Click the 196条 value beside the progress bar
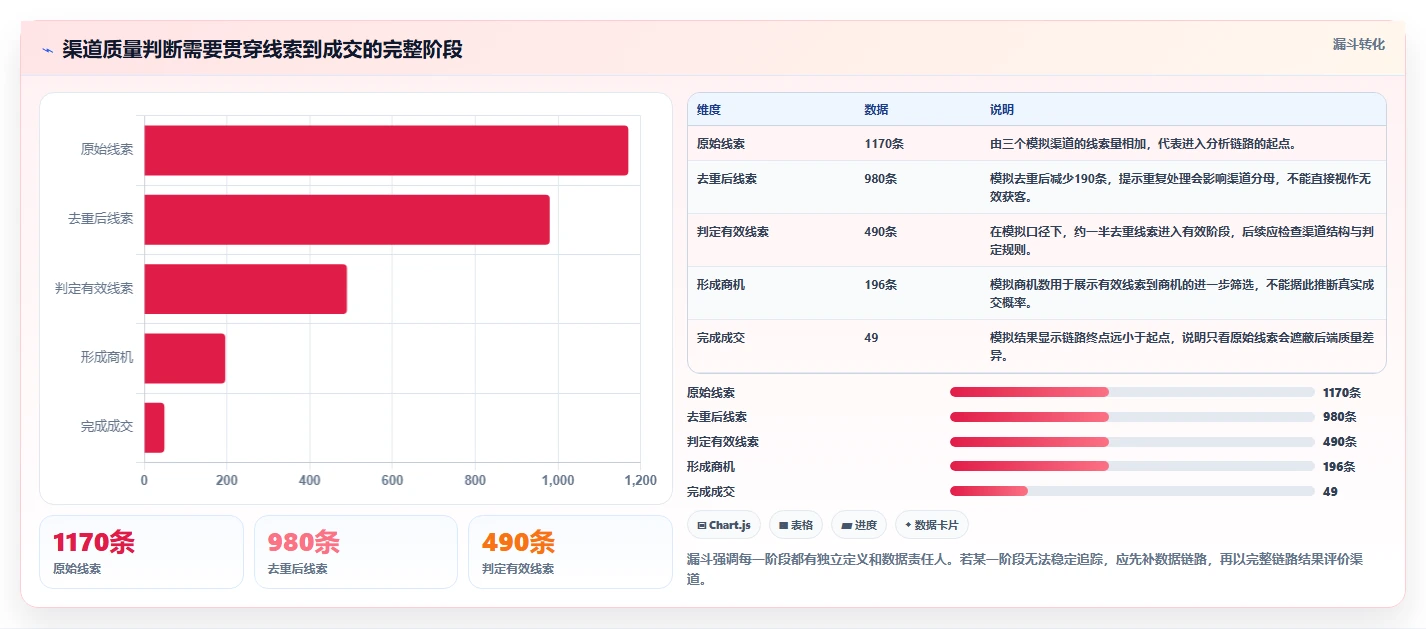 click(x=1339, y=467)
